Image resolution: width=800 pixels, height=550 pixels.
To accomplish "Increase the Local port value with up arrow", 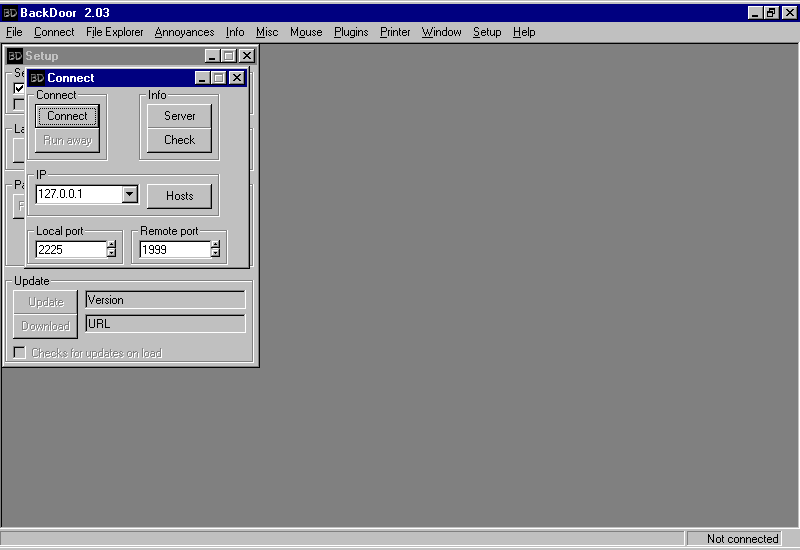I will tap(111, 245).
